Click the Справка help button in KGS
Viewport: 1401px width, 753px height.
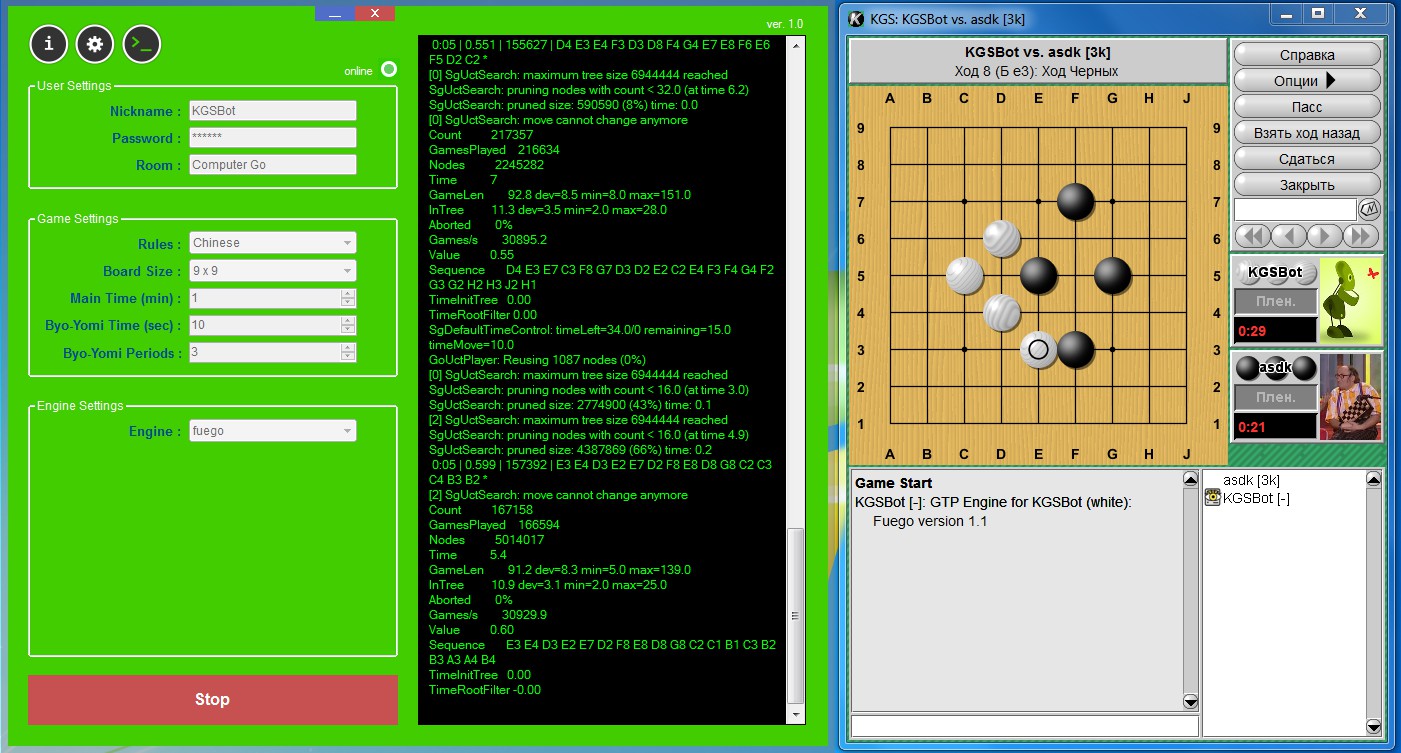(1307, 54)
